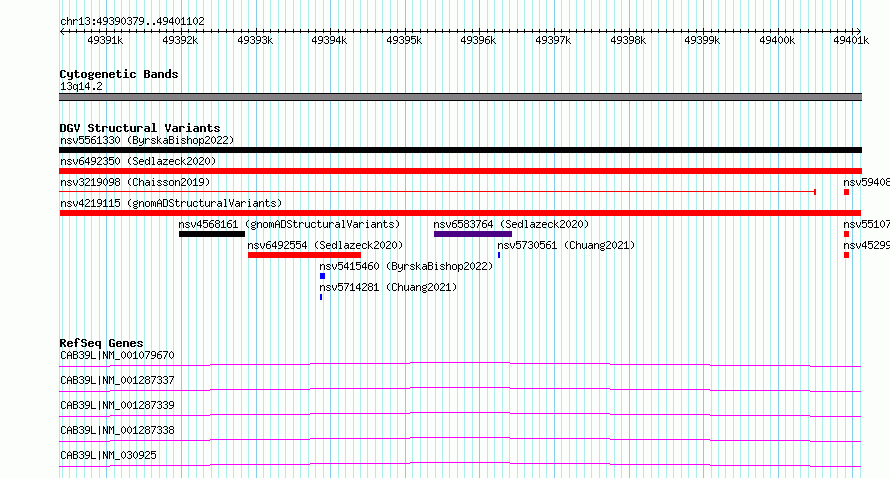
Task: Click the red square marker under nsv45299
Action: click(x=846, y=255)
